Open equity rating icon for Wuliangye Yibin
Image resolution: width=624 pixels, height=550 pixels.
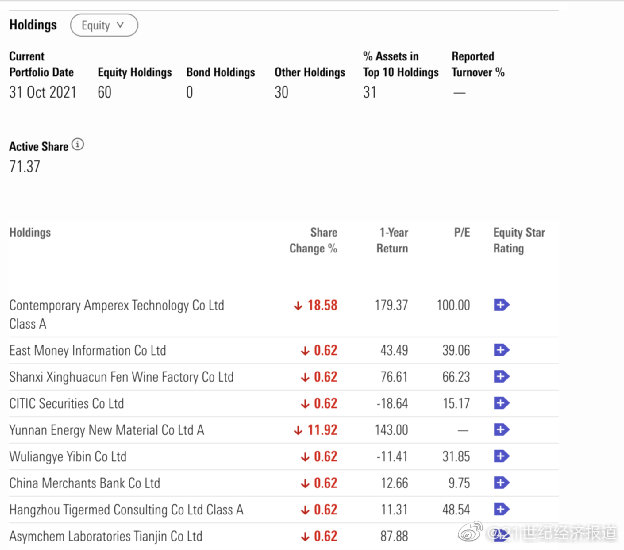pyautogui.click(x=501, y=456)
